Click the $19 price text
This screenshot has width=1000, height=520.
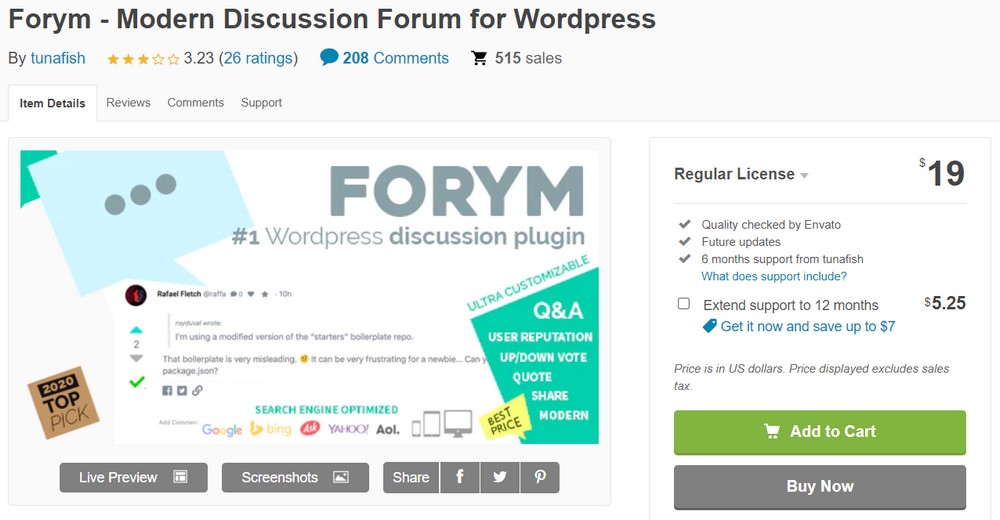pos(942,173)
